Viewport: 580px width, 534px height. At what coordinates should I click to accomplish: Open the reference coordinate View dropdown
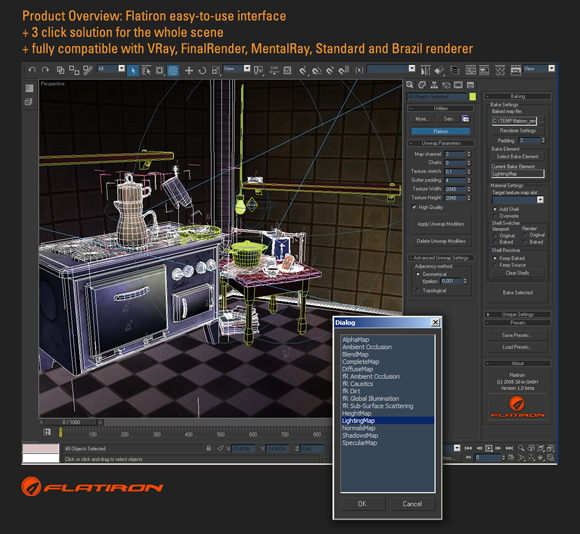(x=237, y=69)
